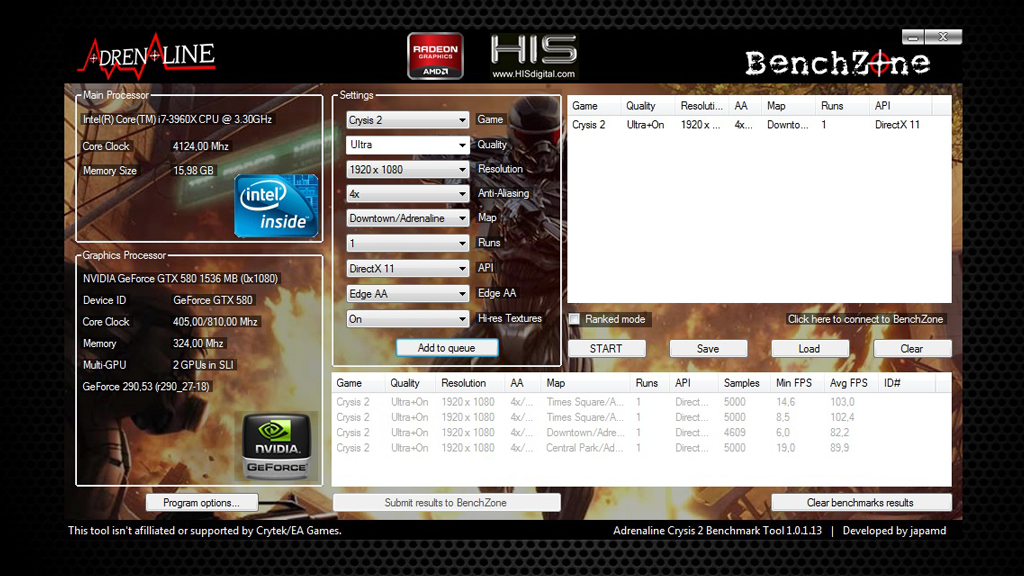Click Adrenaline Crysis 2 Benchmark Tool version text
This screenshot has width=1024, height=576.
click(x=717, y=531)
